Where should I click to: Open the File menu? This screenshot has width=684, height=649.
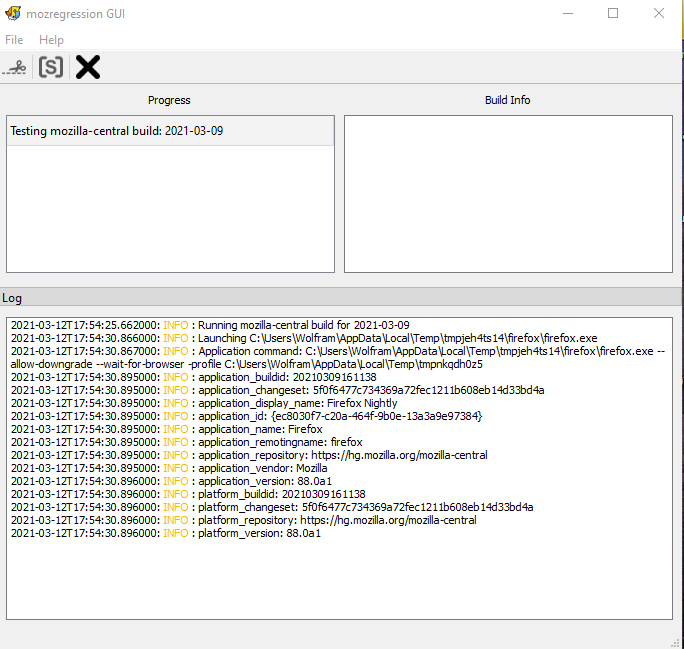(14, 40)
